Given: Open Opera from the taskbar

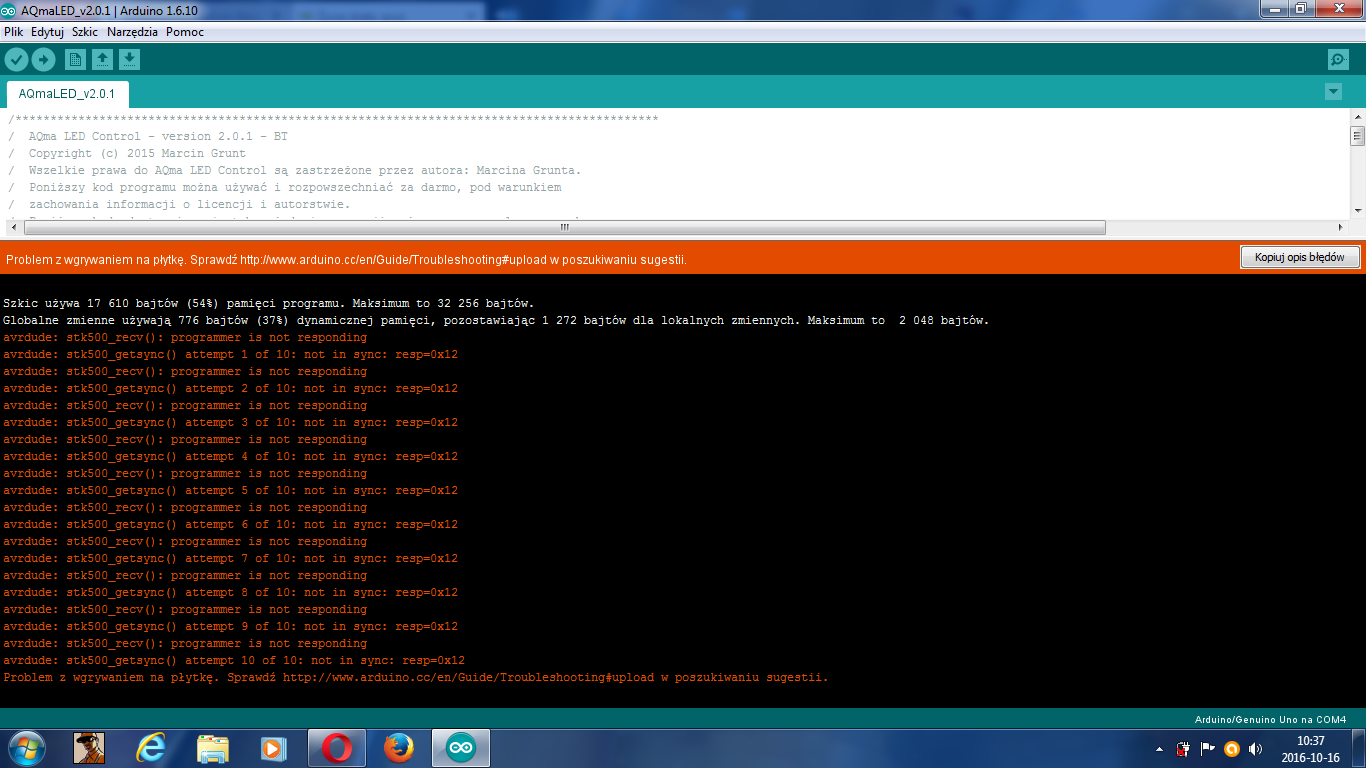Looking at the screenshot, I should 337,747.
